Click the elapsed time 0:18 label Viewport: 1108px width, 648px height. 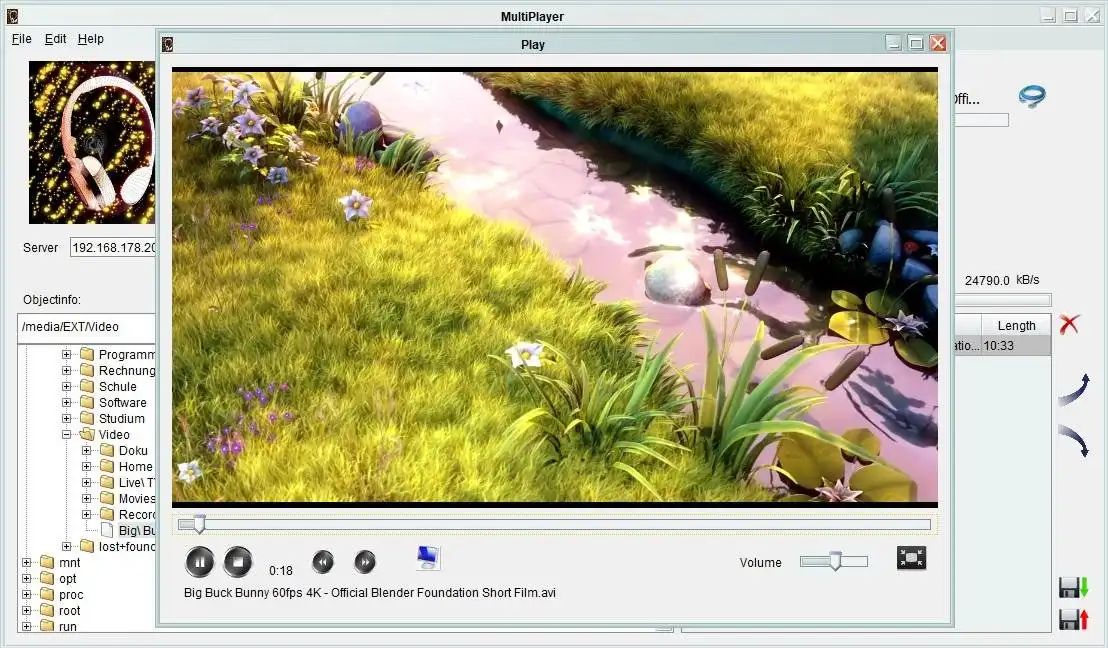pyautogui.click(x=281, y=570)
